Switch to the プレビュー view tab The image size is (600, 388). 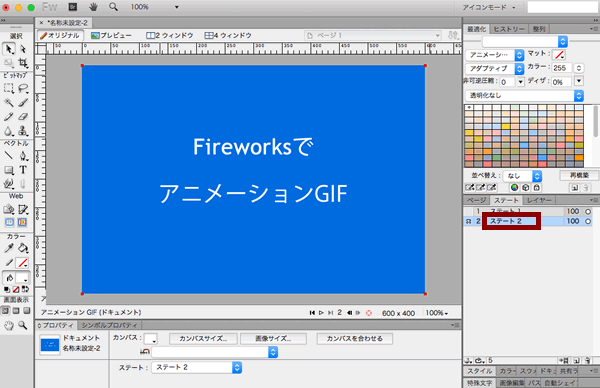click(111, 36)
